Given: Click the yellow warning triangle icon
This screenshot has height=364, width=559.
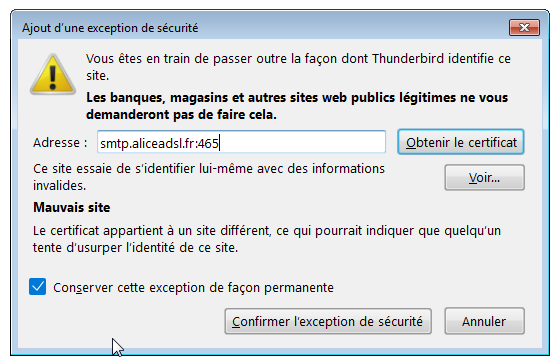Looking at the screenshot, I should (53, 75).
